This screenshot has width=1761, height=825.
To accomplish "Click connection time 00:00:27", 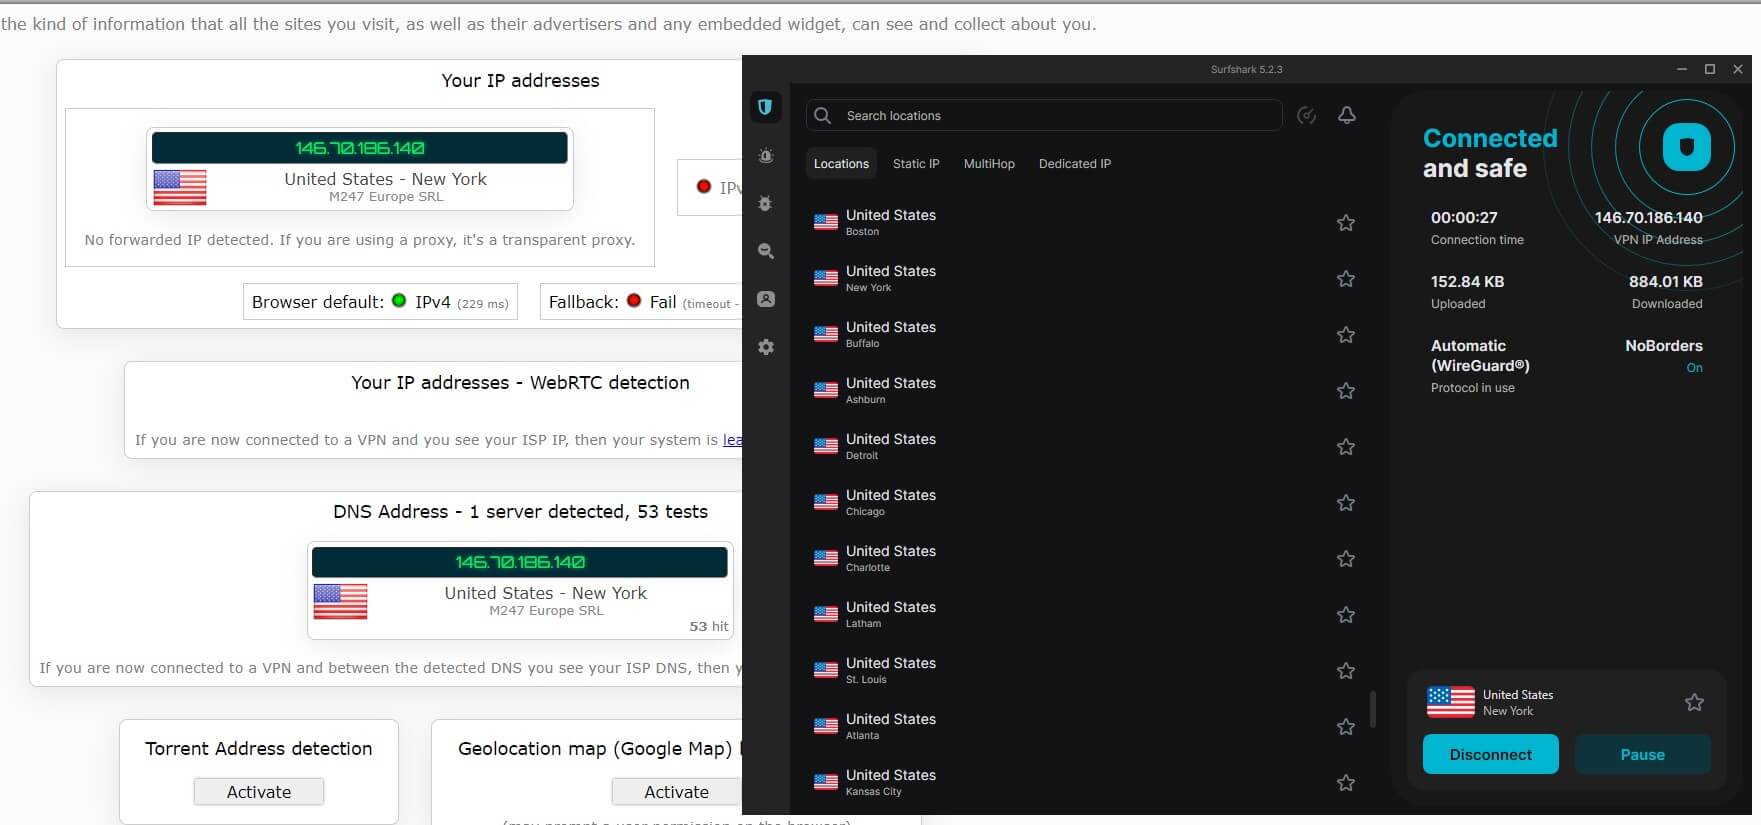I will click(x=1464, y=217).
